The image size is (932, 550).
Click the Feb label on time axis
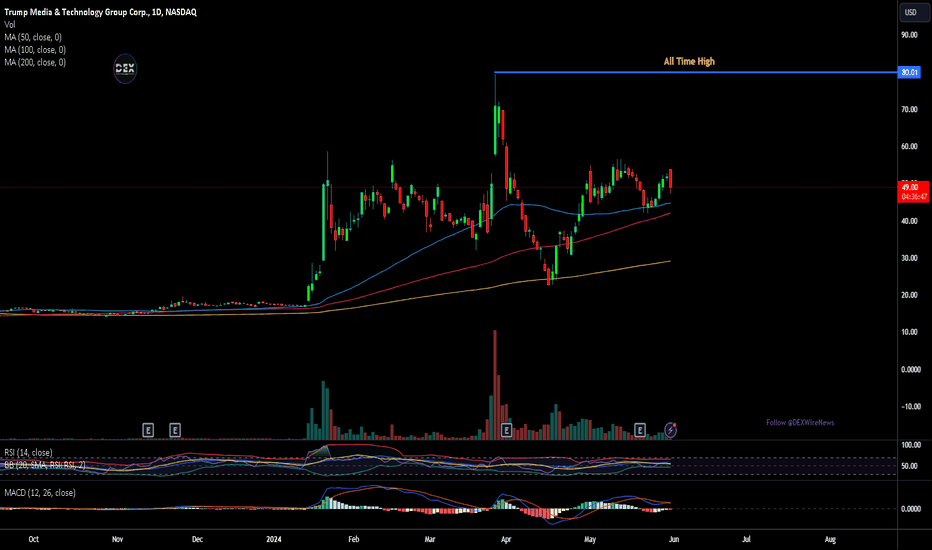click(x=354, y=539)
